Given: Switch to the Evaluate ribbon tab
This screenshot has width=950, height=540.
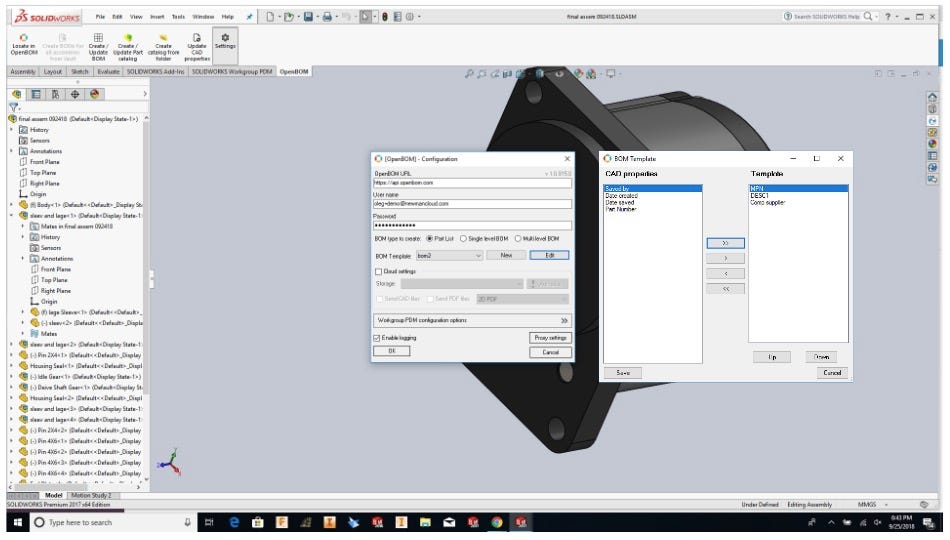Looking at the screenshot, I should [108, 72].
